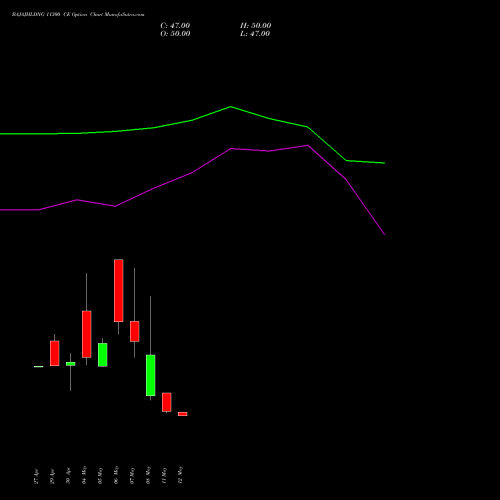
Task: Select the tall red 06 May candle
Action: (x=119, y=290)
